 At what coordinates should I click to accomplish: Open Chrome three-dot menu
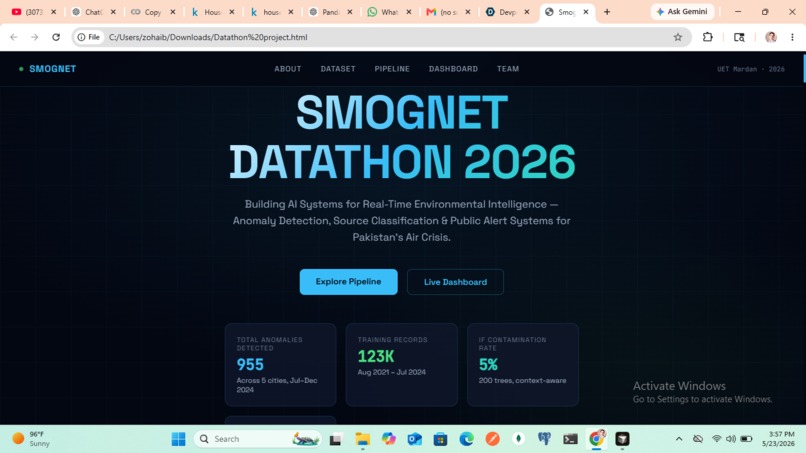[x=792, y=37]
